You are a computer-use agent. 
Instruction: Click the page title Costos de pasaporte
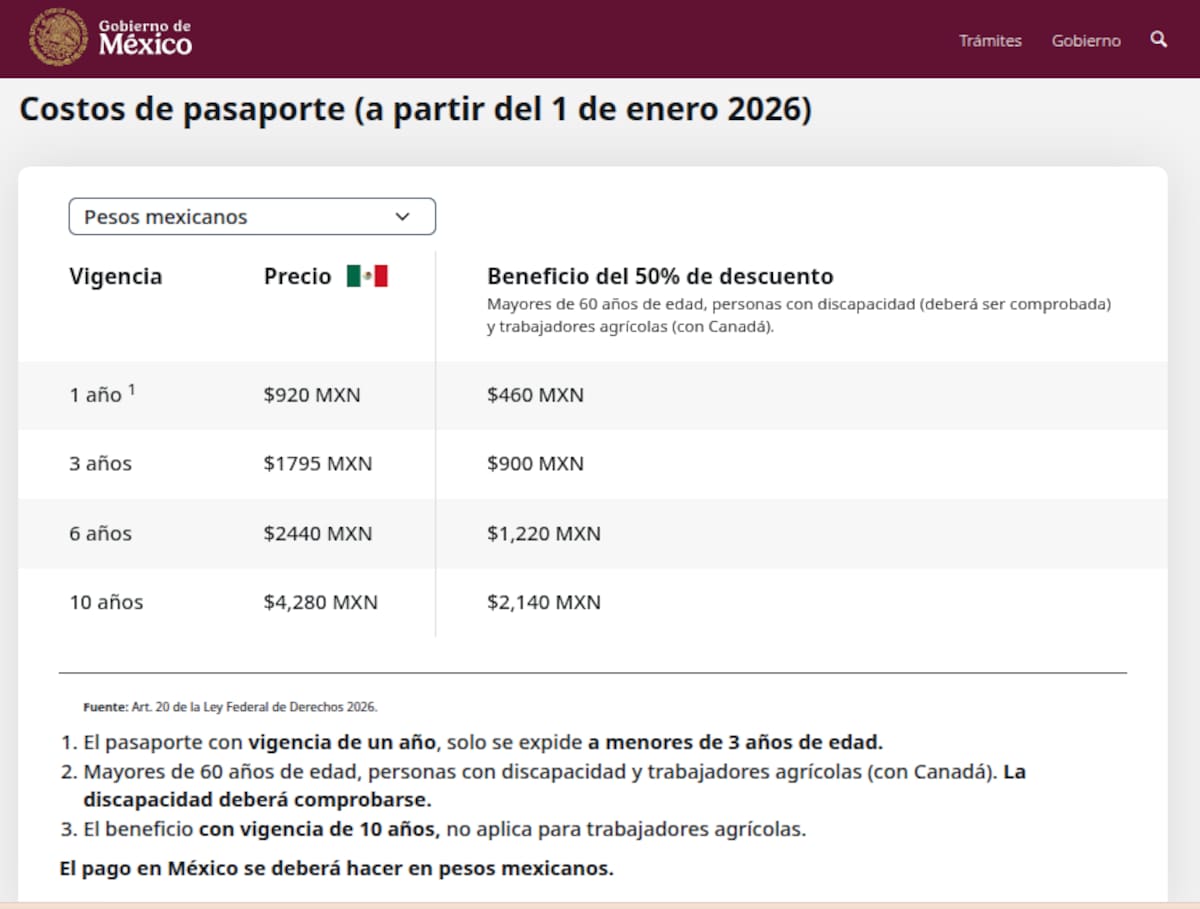click(415, 109)
